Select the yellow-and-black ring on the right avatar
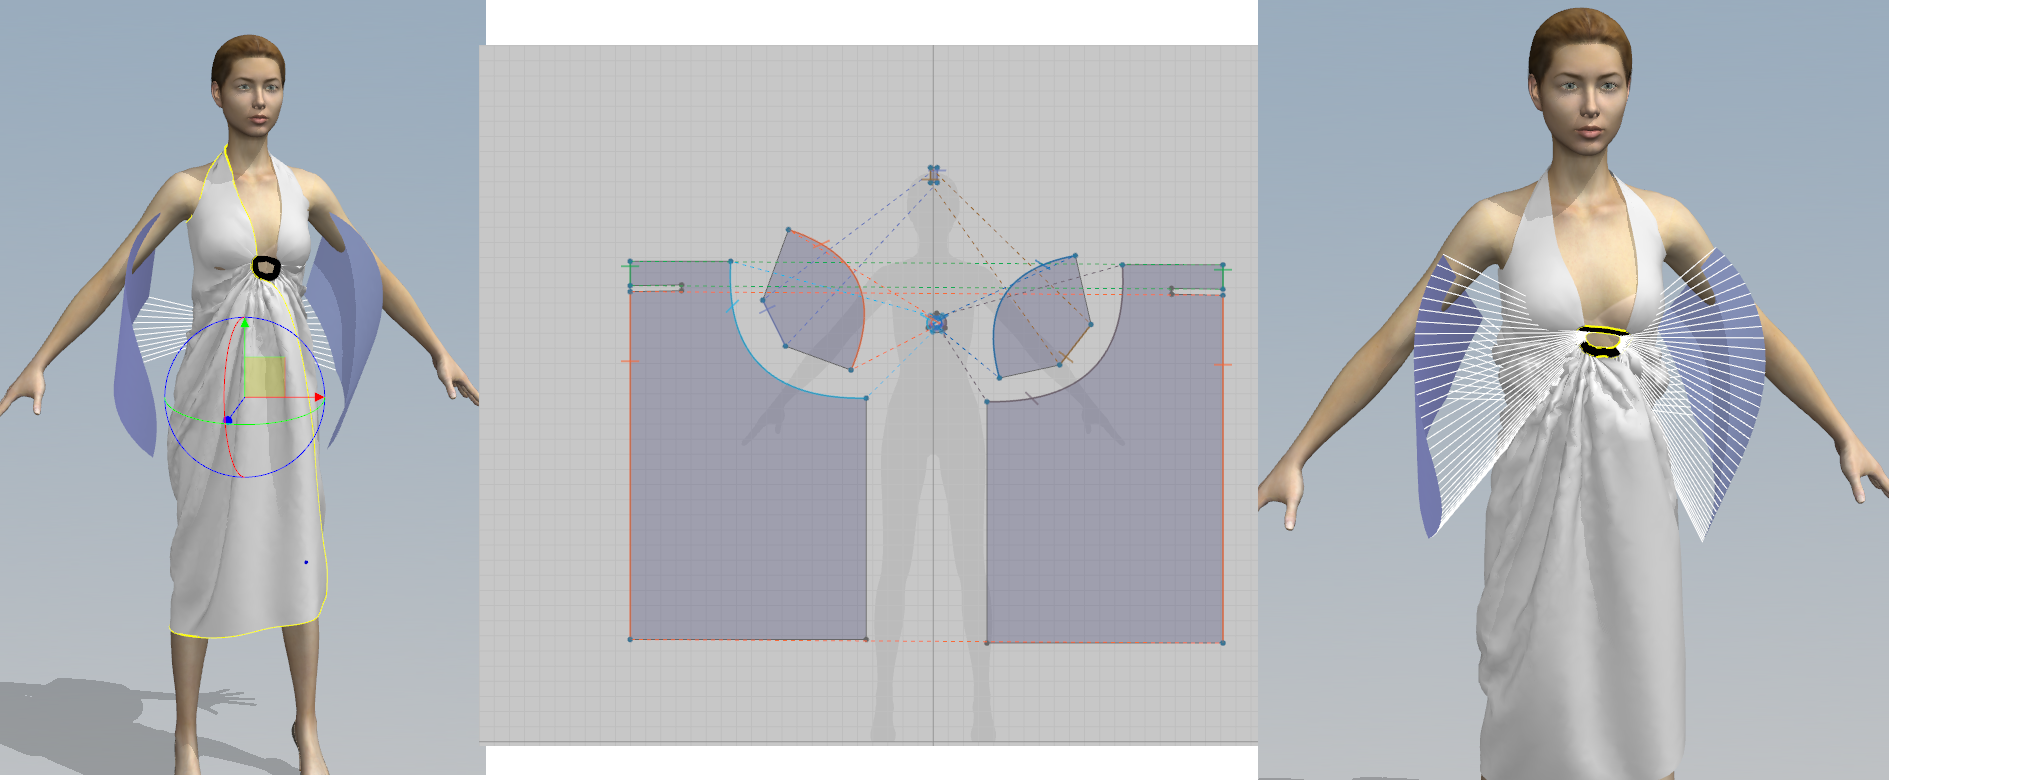This screenshot has height=782, width=2020. coord(1602,341)
